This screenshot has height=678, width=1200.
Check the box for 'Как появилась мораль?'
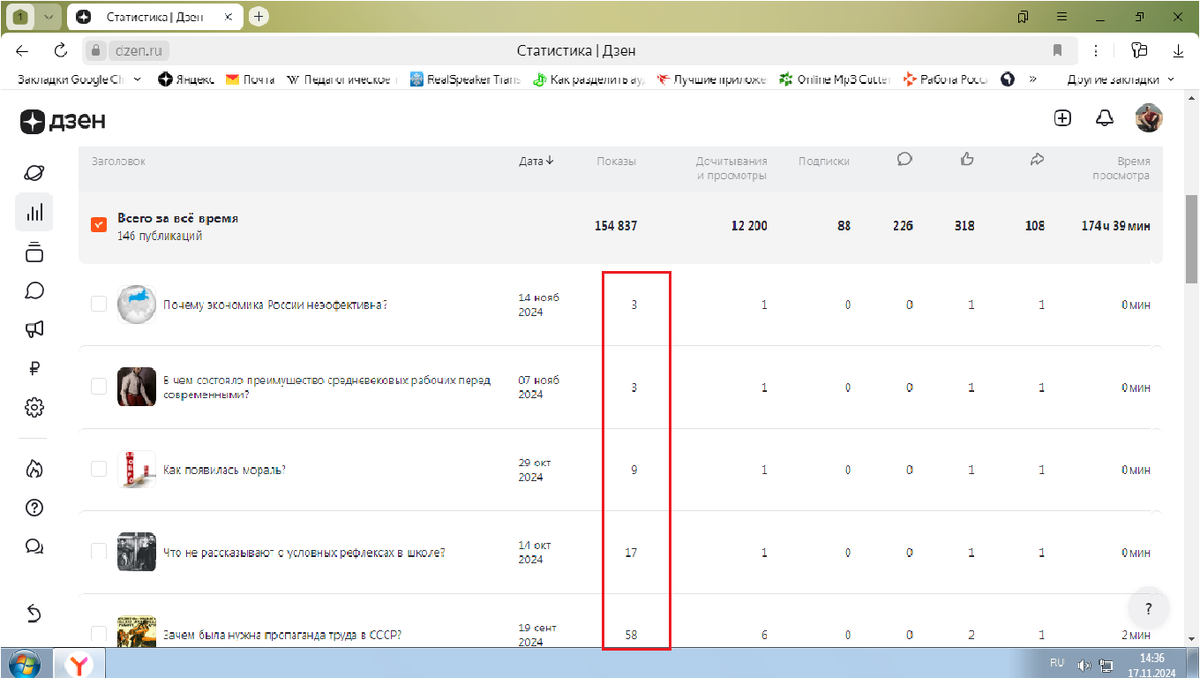(x=99, y=469)
